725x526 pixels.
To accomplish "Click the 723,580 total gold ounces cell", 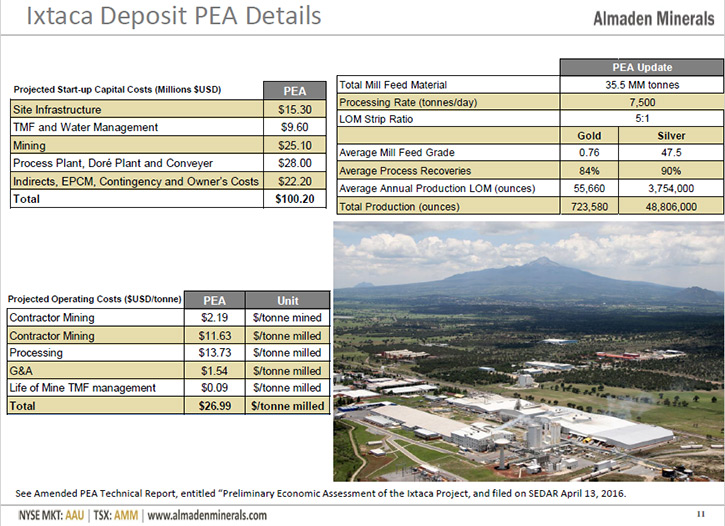I will [x=589, y=207].
